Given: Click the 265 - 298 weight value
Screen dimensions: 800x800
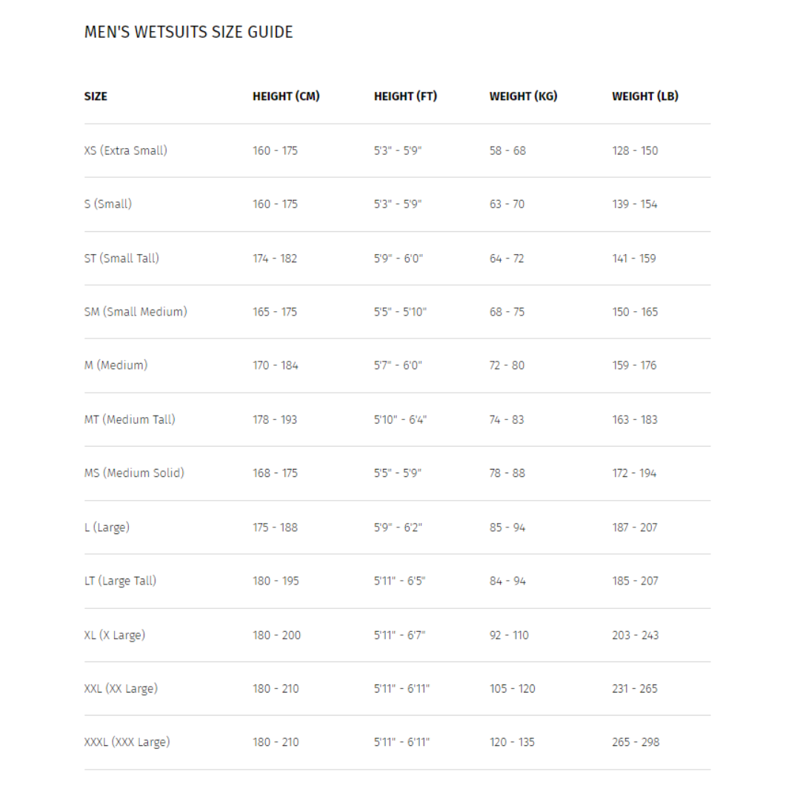Looking at the screenshot, I should (636, 742).
